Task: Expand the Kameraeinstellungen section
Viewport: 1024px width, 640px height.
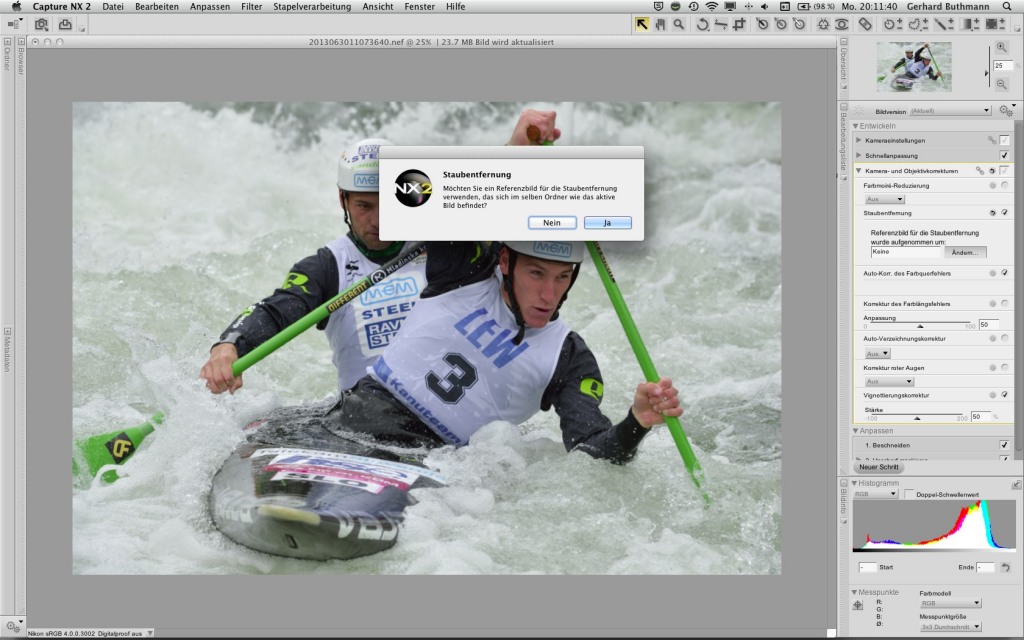Action: [859, 140]
